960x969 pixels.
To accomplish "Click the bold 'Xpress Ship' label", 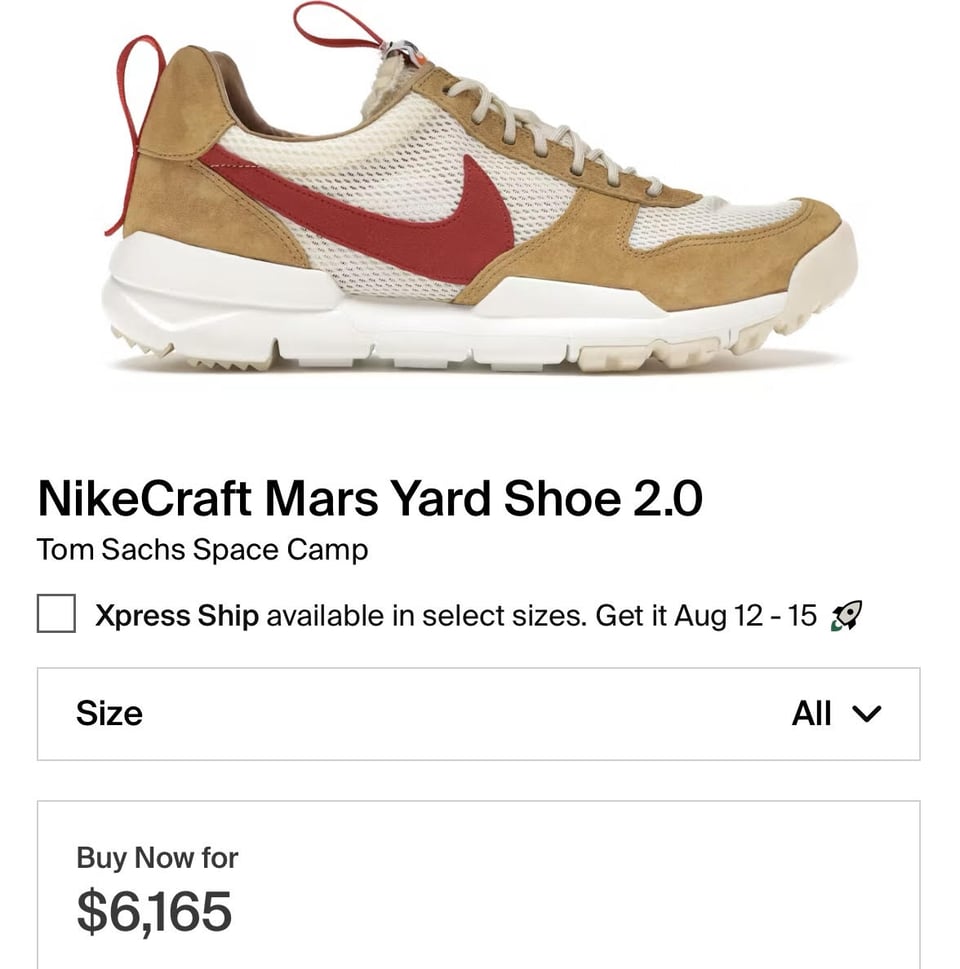I will [177, 615].
